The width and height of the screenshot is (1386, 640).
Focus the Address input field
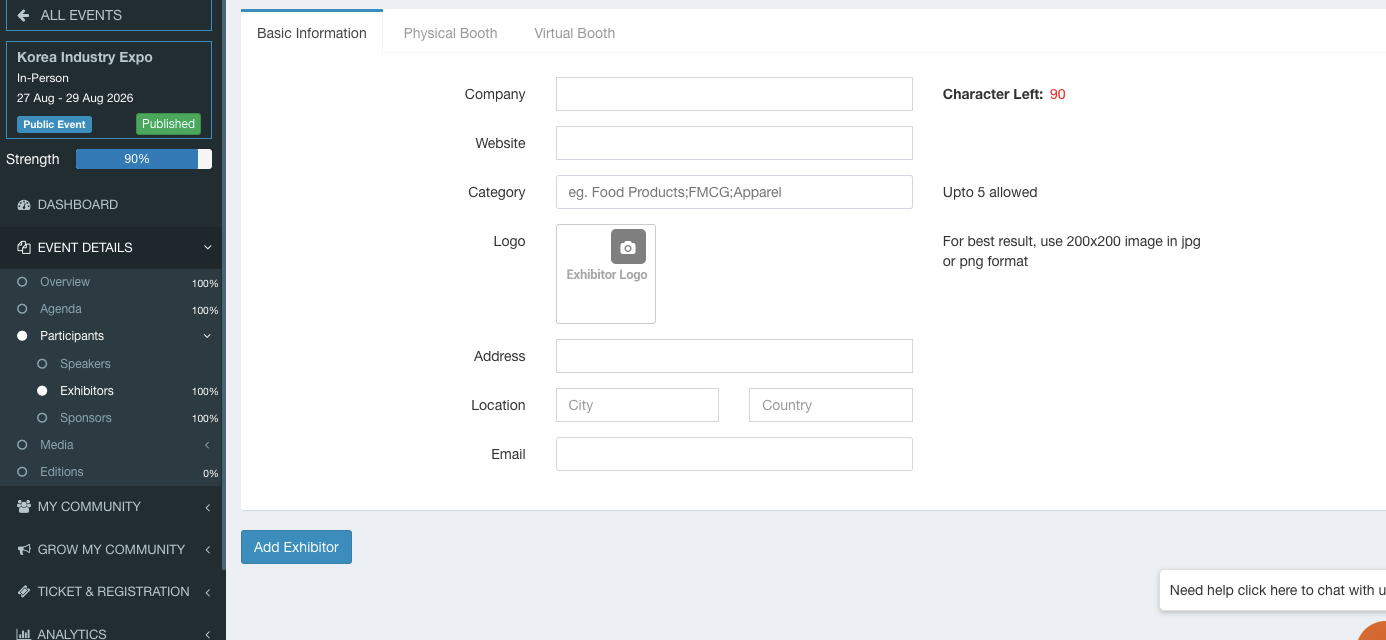(x=734, y=356)
